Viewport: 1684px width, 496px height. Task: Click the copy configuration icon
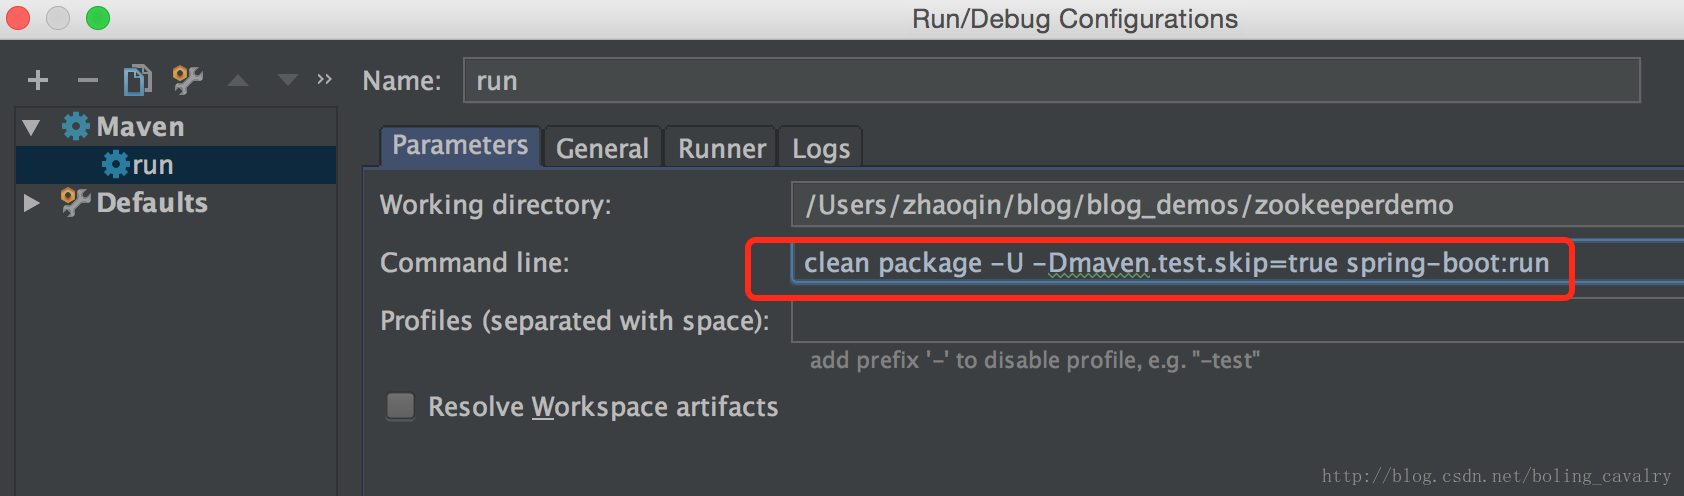(137, 80)
